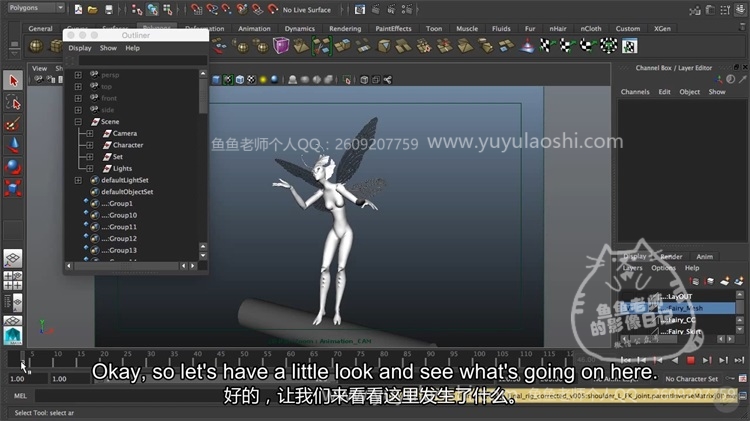This screenshot has height=421, width=750.
Task: Create polygon sphere from shelf
Action: pos(36,46)
